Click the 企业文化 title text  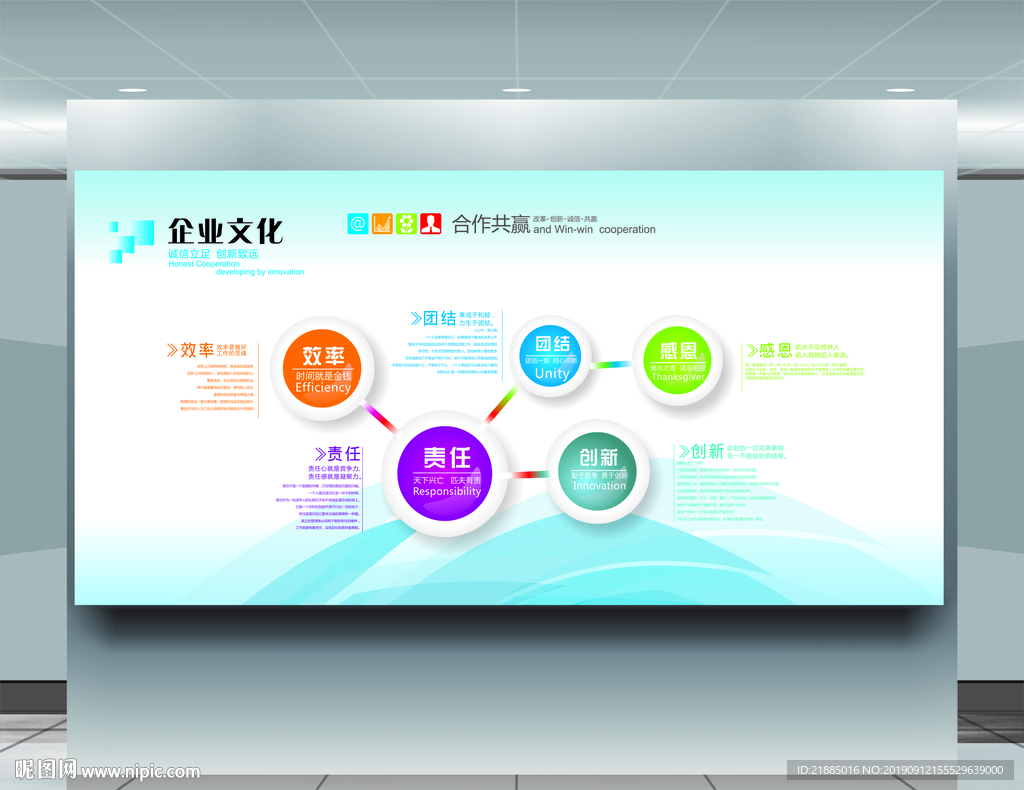pyautogui.click(x=225, y=231)
